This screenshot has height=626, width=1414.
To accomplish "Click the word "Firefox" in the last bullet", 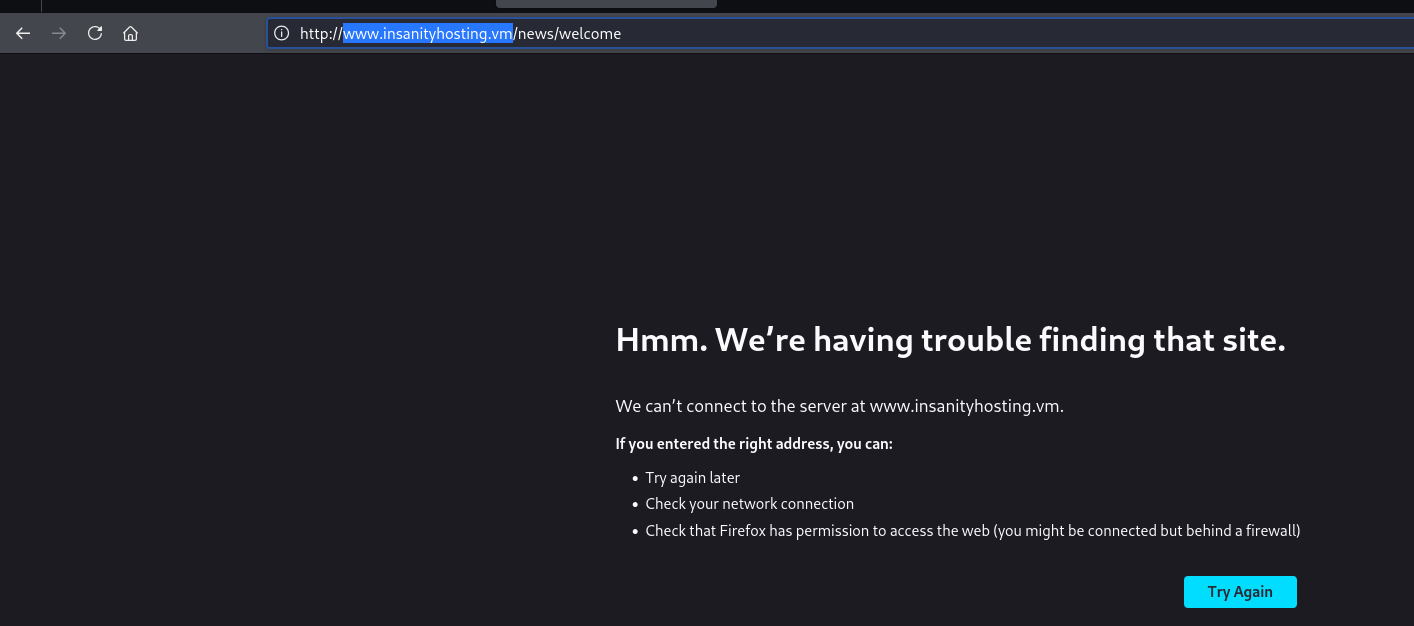I will tap(742, 531).
